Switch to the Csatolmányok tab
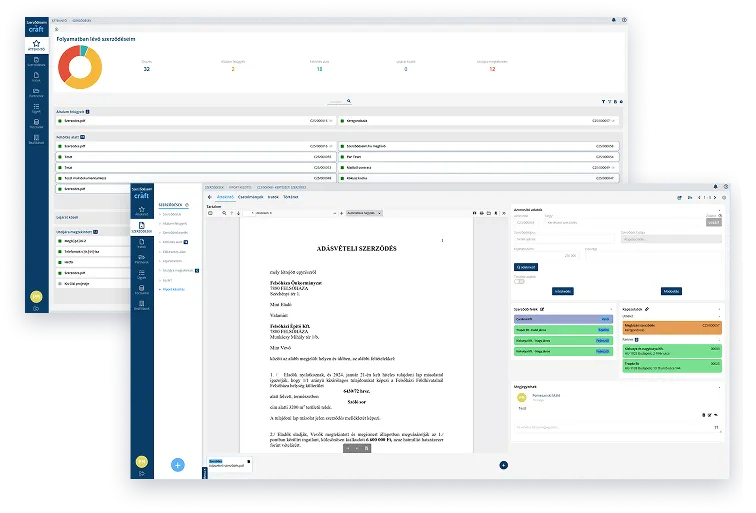This screenshot has width=756, height=513. pyautogui.click(x=249, y=197)
